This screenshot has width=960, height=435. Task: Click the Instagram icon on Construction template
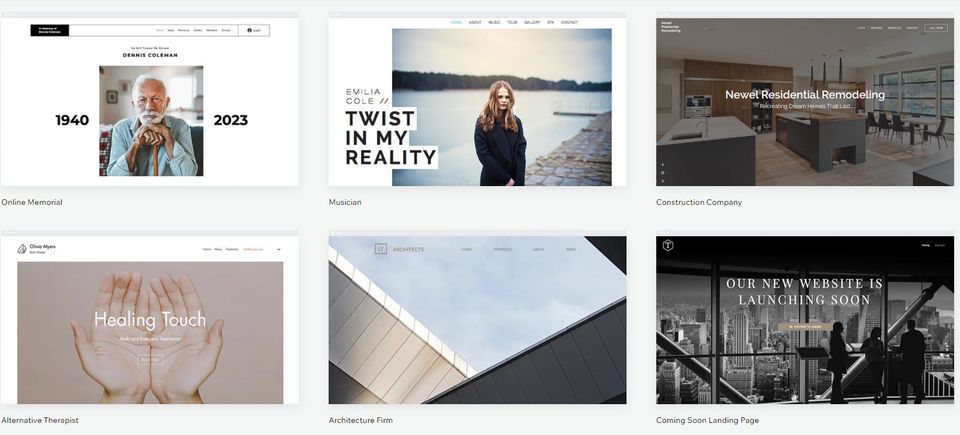(661, 174)
